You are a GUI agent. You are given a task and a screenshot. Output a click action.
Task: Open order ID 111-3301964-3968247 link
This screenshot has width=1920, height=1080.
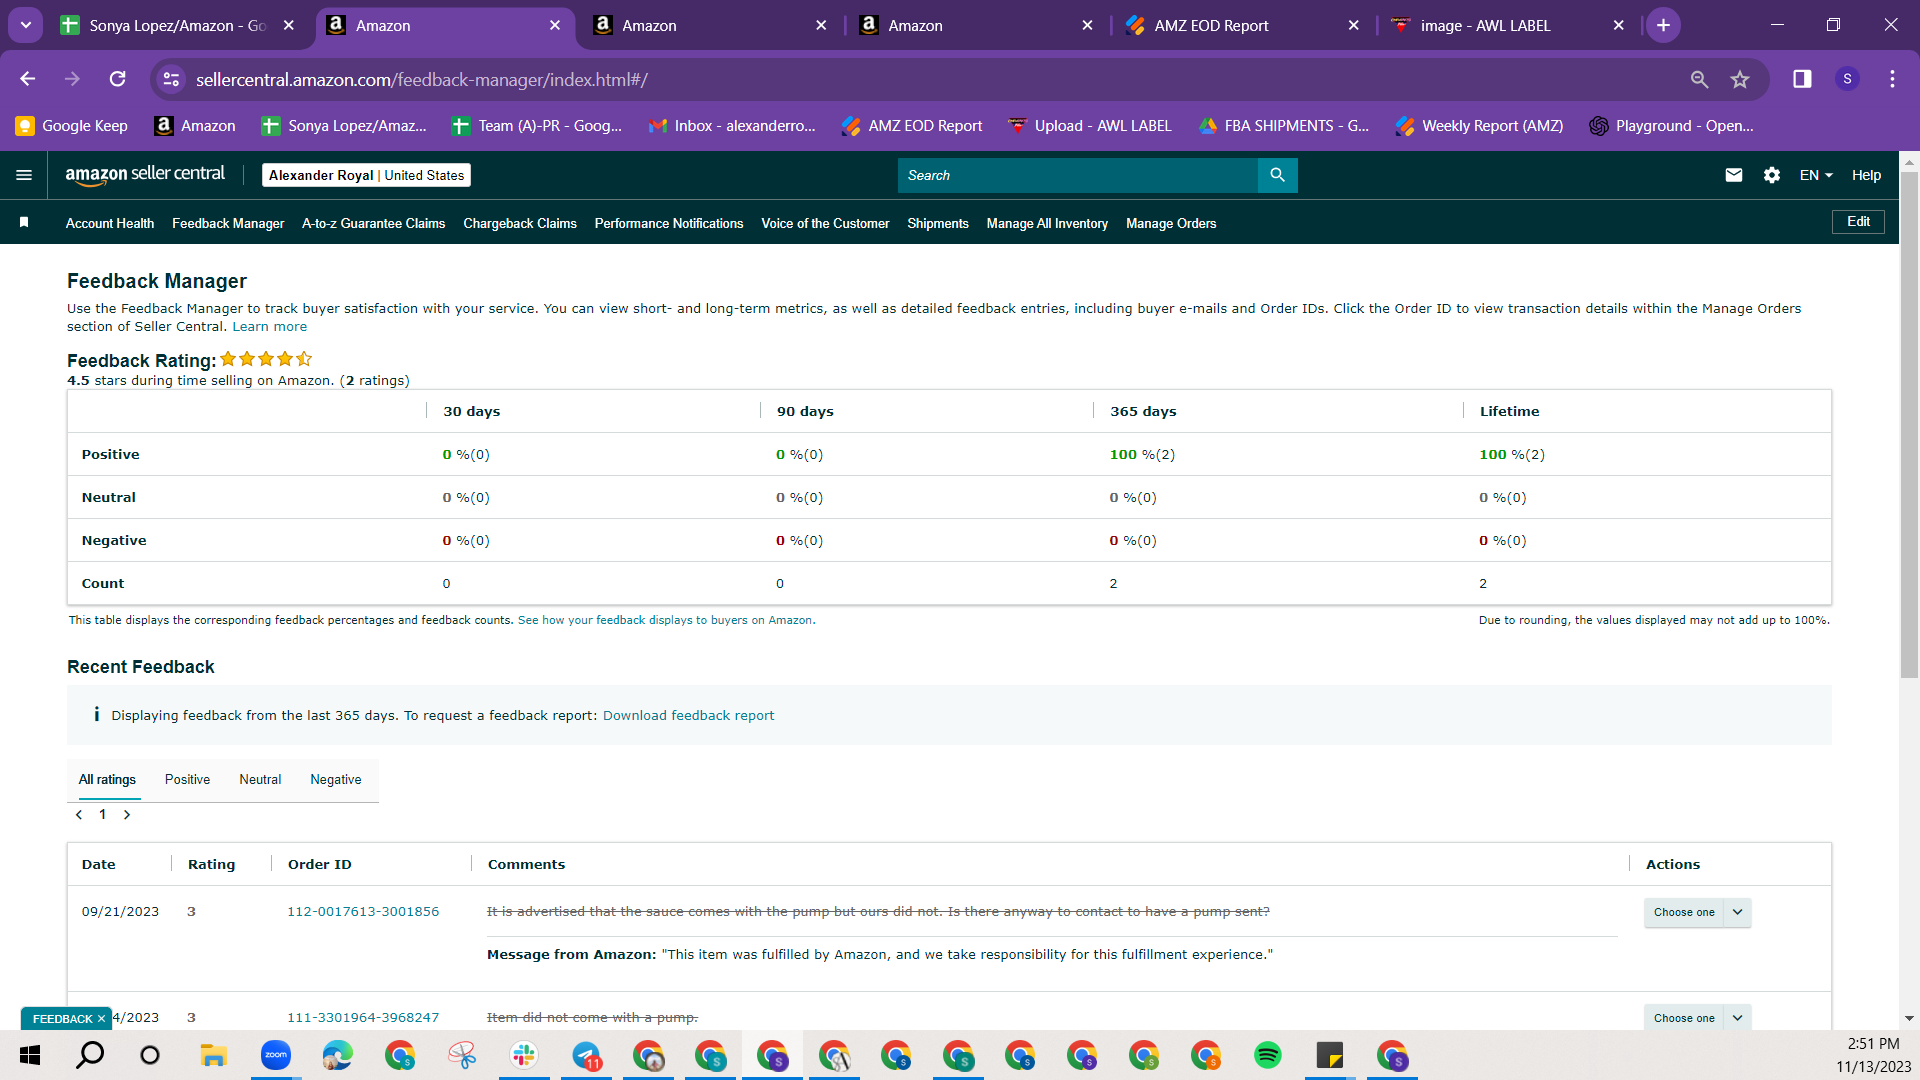pos(363,1017)
